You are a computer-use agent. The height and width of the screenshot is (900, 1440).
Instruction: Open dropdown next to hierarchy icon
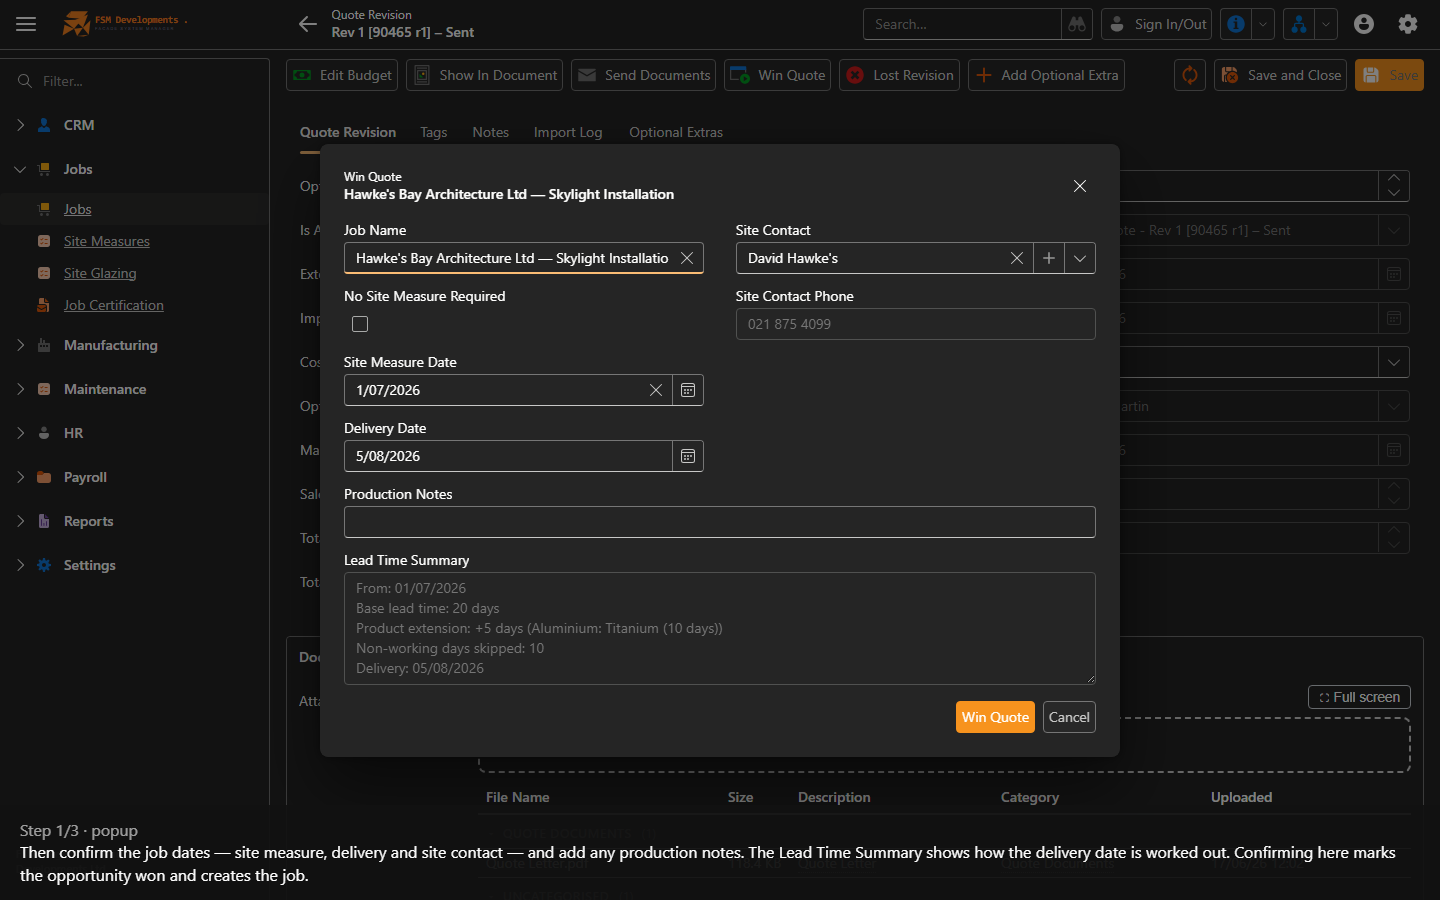(1326, 24)
